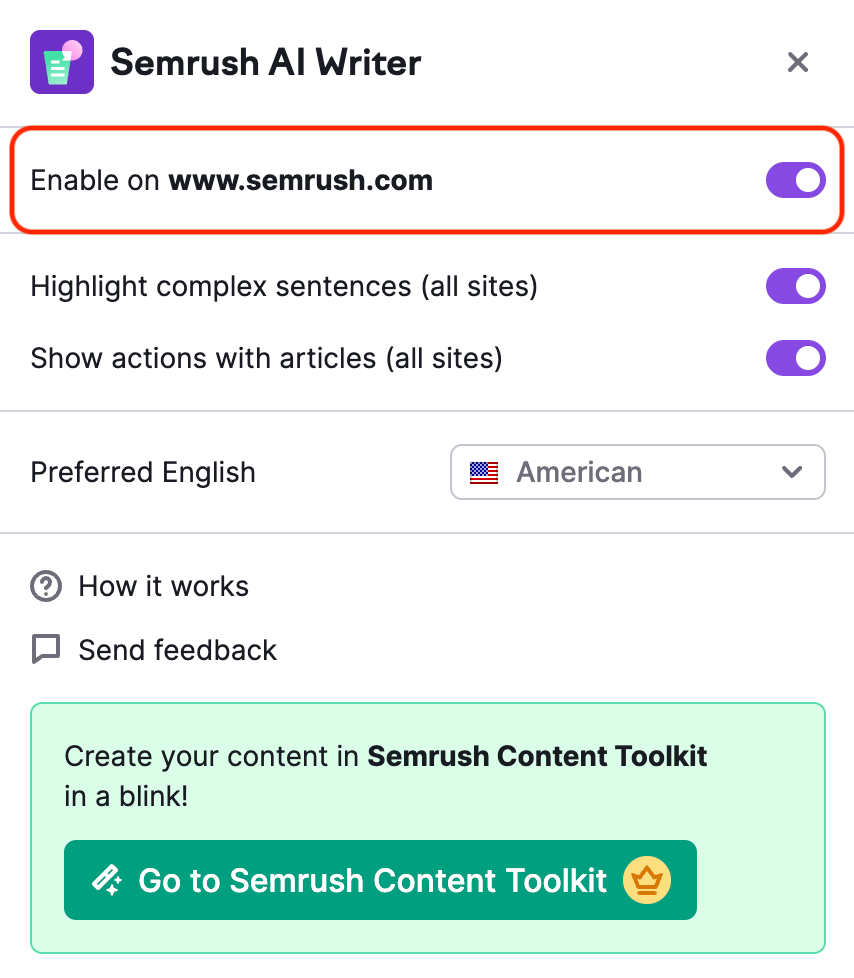Click the question mark icon beside How it works

point(46,586)
